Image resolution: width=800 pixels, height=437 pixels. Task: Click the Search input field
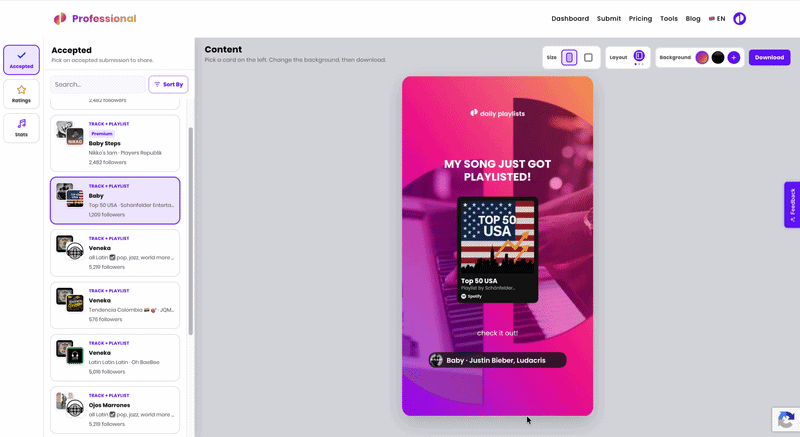[98, 85]
